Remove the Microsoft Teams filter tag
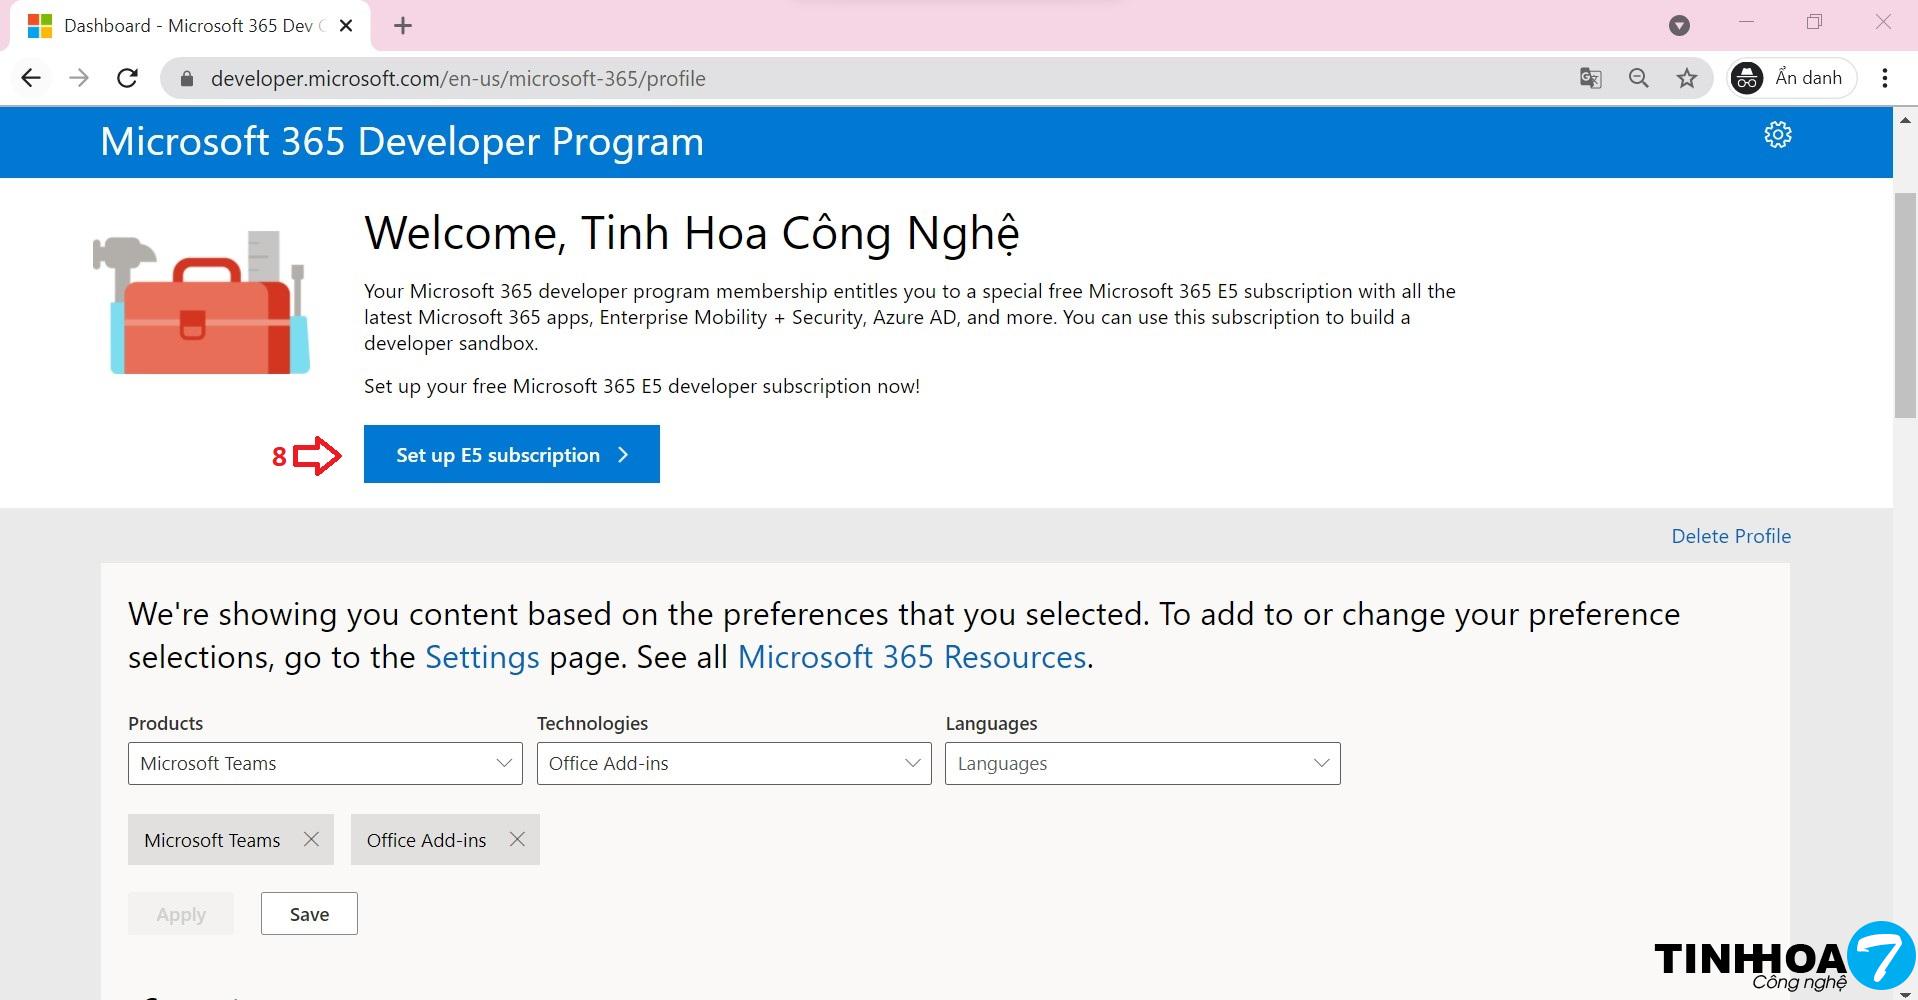 click(x=311, y=839)
